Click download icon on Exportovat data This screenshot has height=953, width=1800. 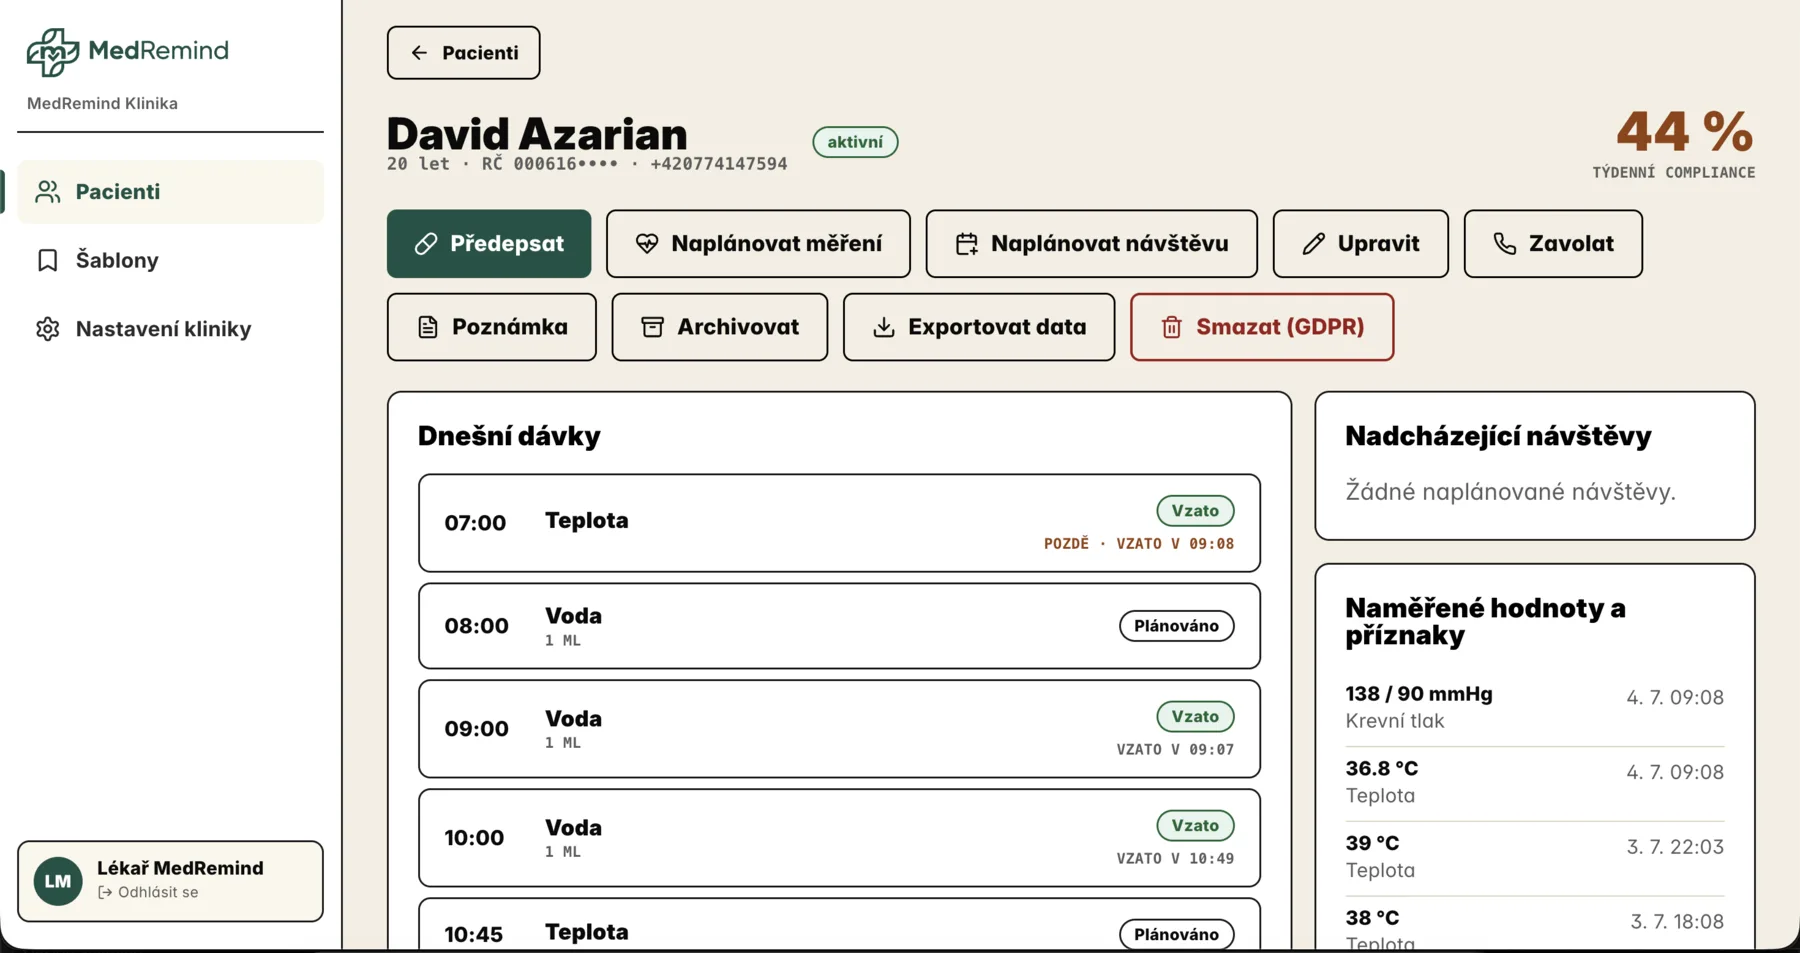coord(884,327)
